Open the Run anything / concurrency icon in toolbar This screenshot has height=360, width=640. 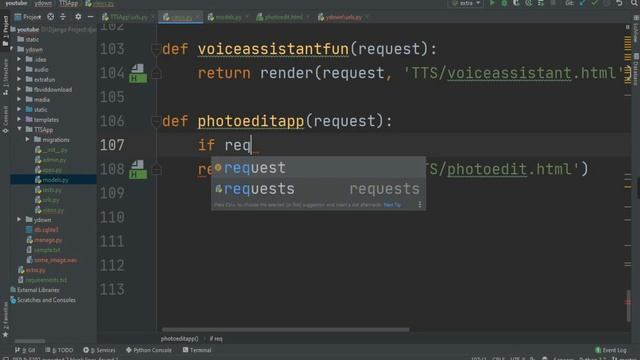541,3
